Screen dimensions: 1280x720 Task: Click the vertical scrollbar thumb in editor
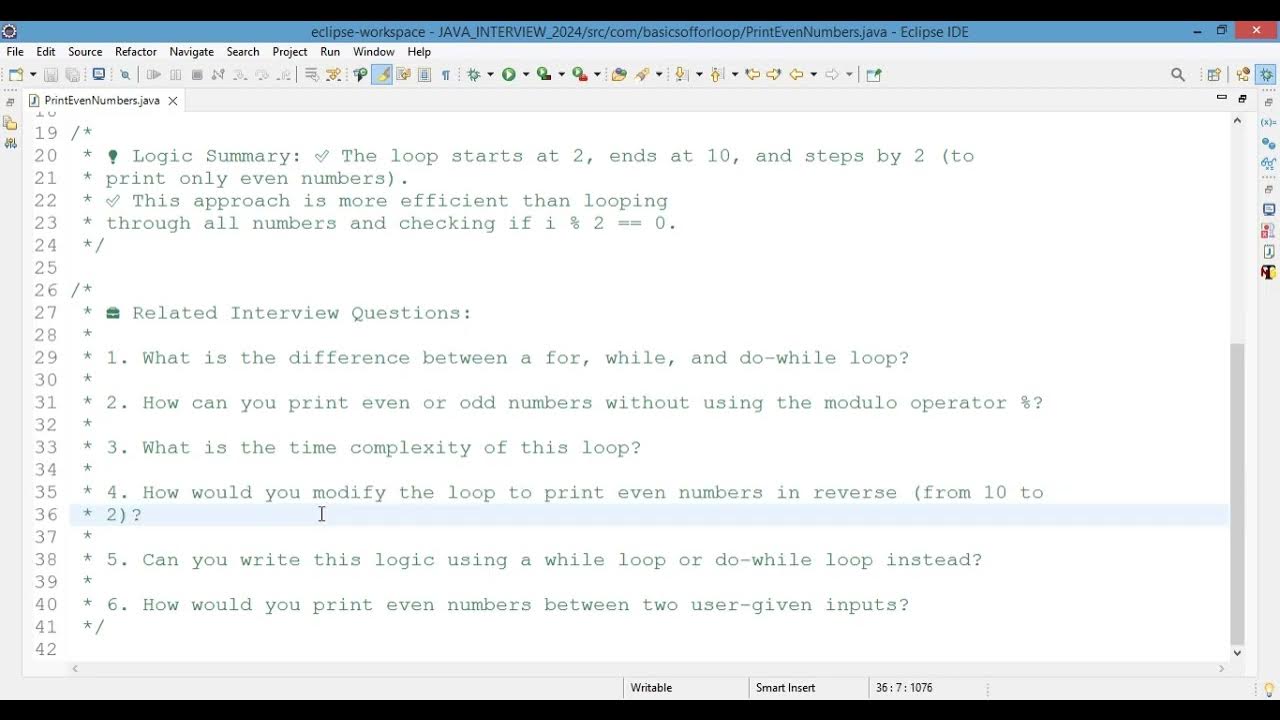pyautogui.click(x=1238, y=493)
